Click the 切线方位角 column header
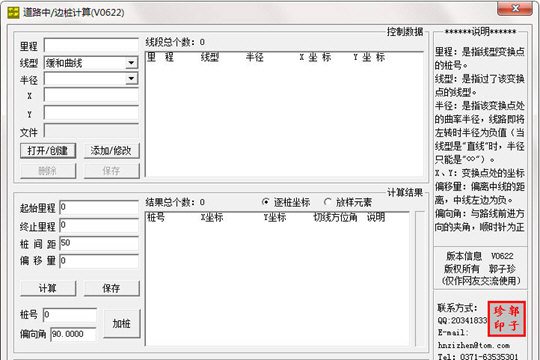 [x=335, y=217]
